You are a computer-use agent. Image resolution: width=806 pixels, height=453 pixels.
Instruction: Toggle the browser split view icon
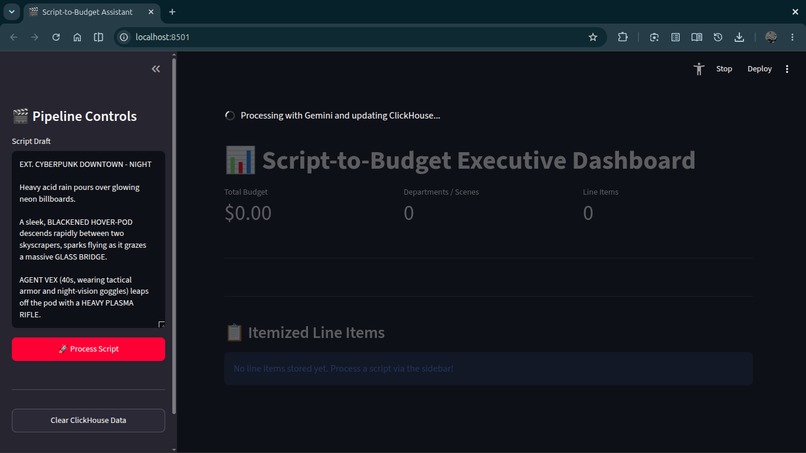[99, 37]
